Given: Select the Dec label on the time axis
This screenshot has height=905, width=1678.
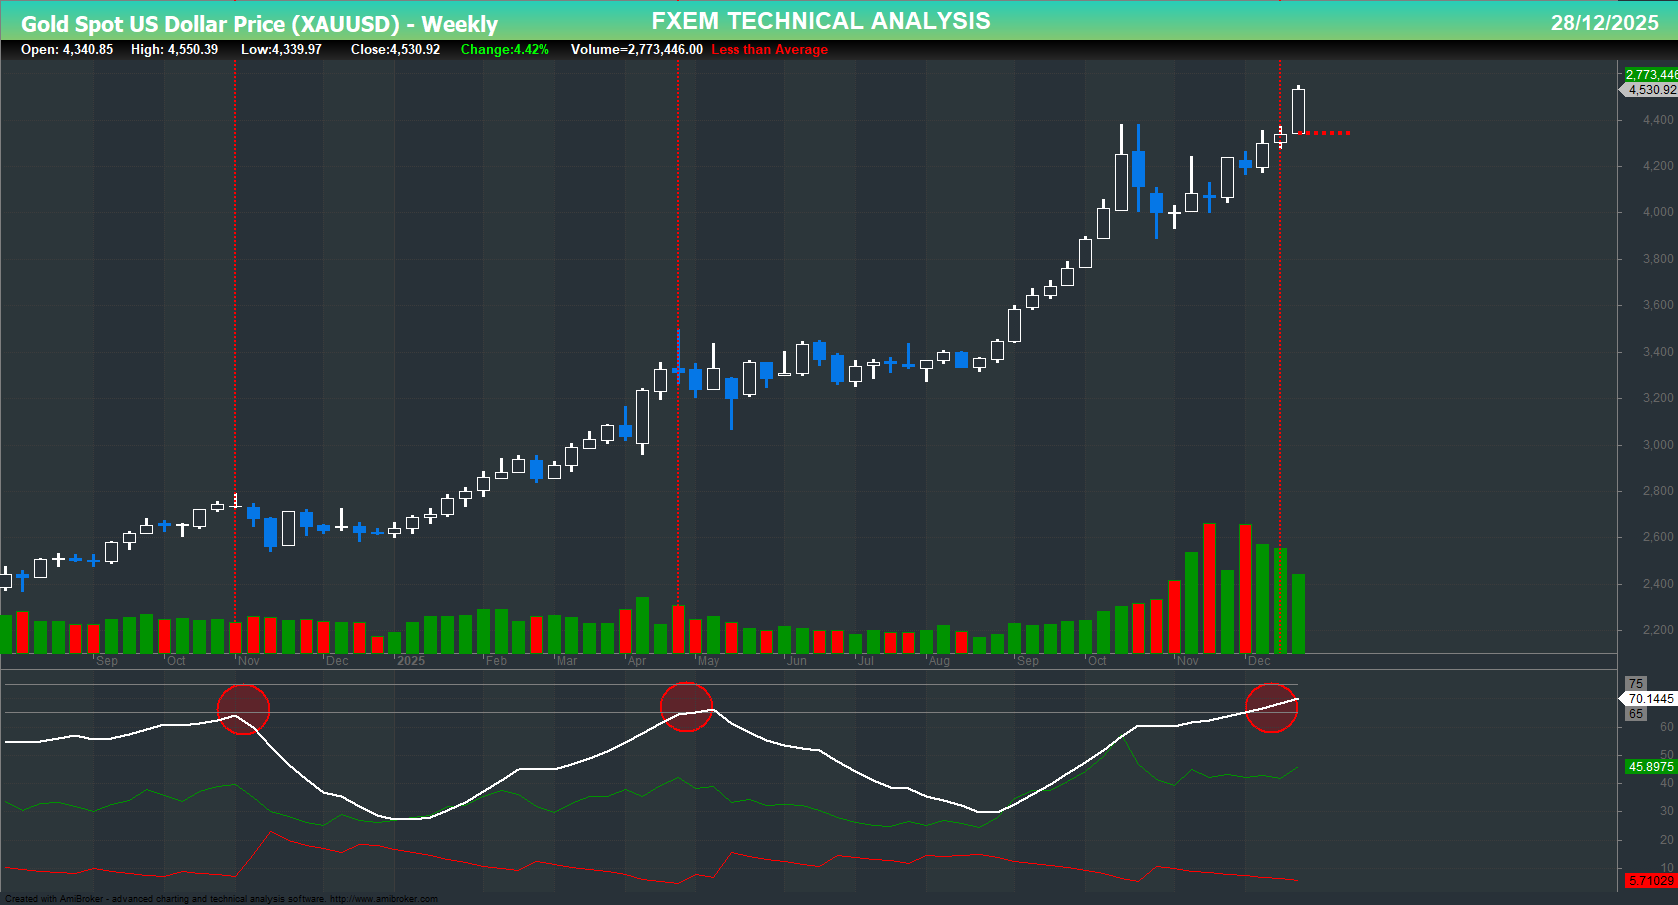Looking at the screenshot, I should click(1258, 661).
